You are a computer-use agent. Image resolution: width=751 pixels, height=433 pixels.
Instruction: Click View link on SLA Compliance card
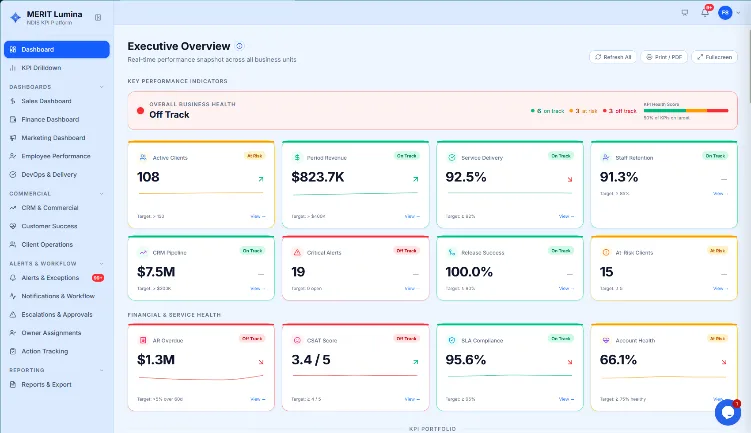click(566, 399)
